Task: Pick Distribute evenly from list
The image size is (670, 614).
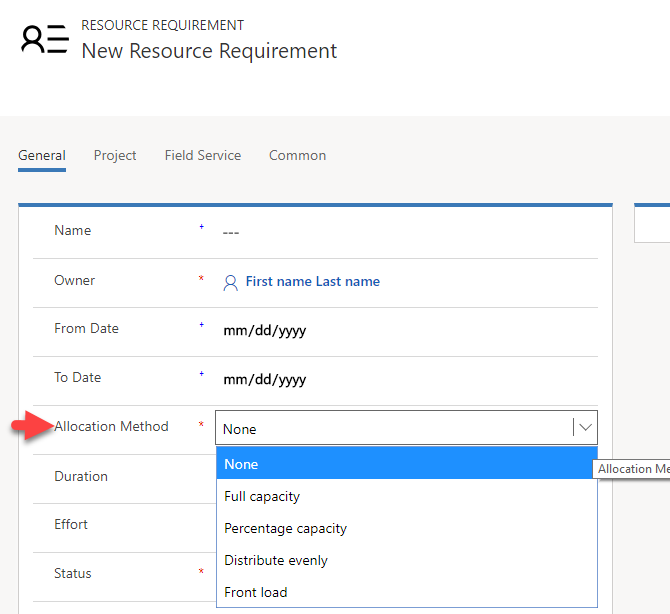Action: point(276,560)
